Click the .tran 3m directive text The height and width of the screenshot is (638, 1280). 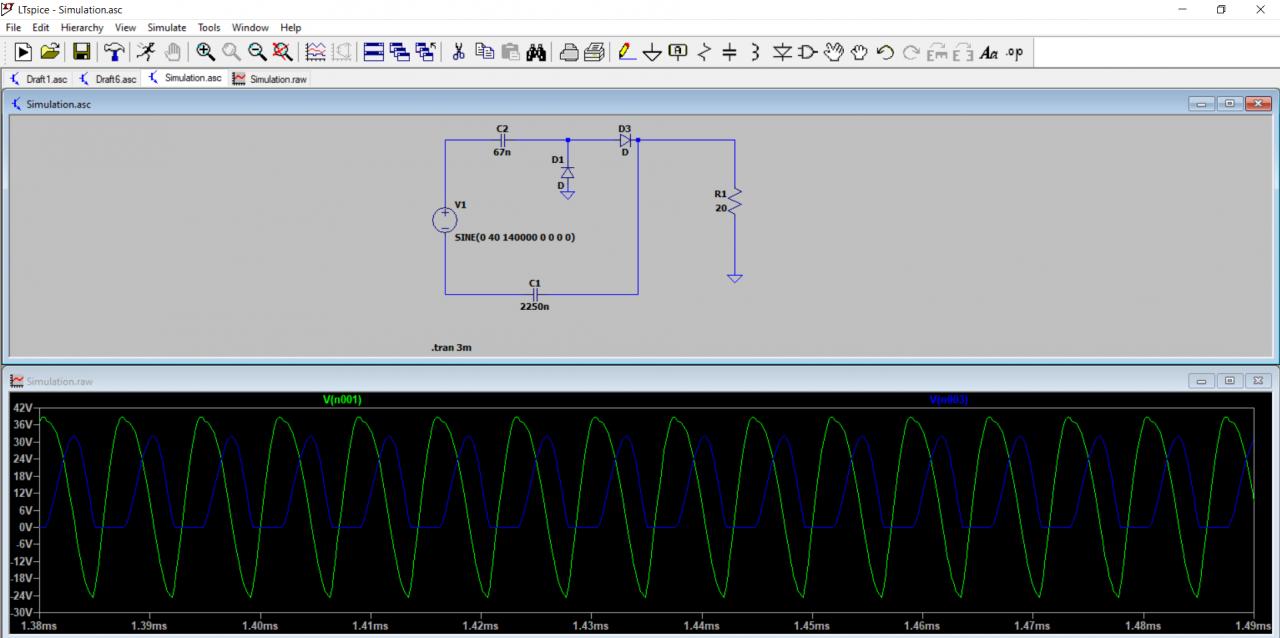click(451, 348)
